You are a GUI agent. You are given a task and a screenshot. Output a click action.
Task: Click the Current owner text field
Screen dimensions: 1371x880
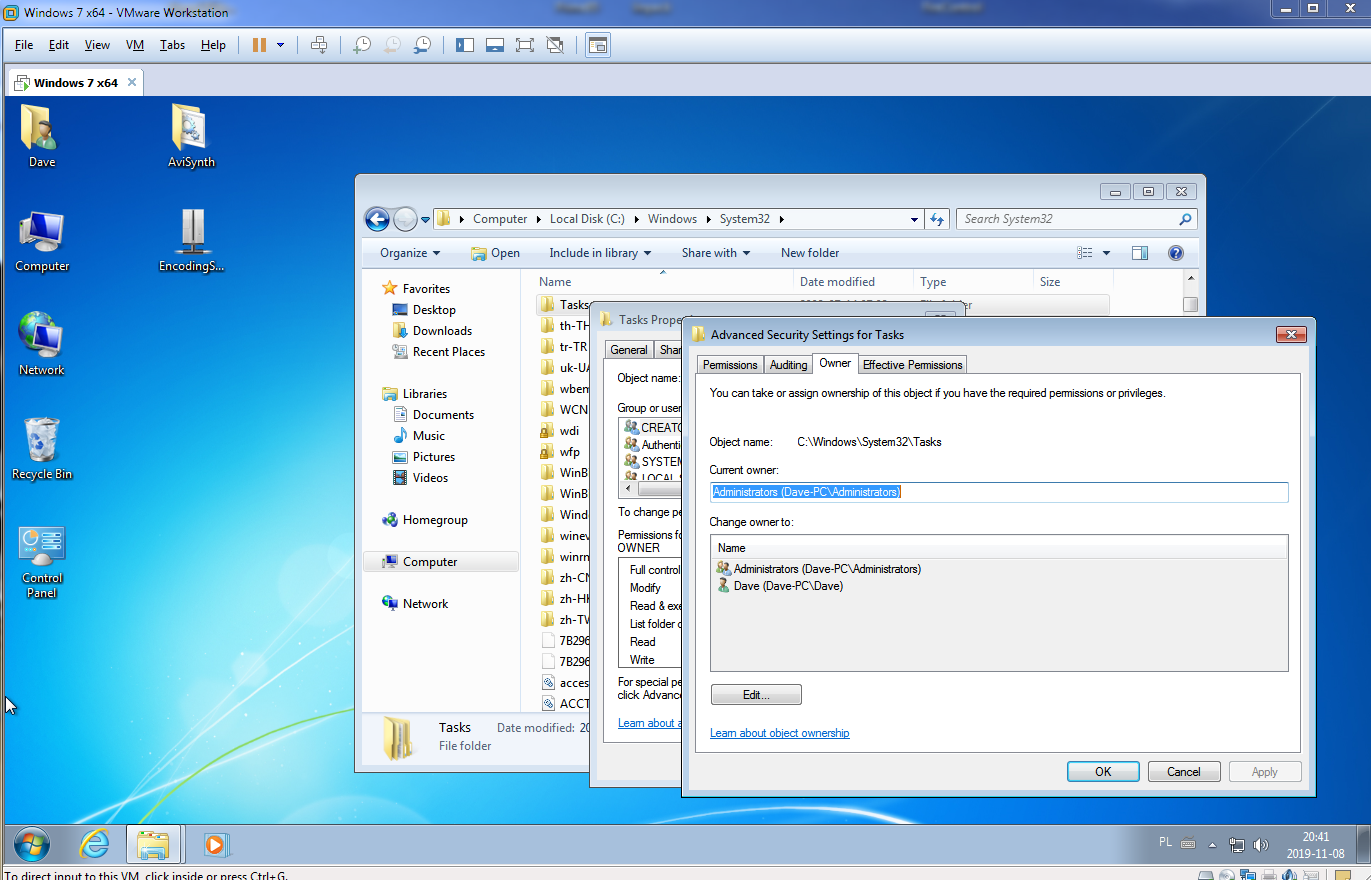click(x=999, y=492)
